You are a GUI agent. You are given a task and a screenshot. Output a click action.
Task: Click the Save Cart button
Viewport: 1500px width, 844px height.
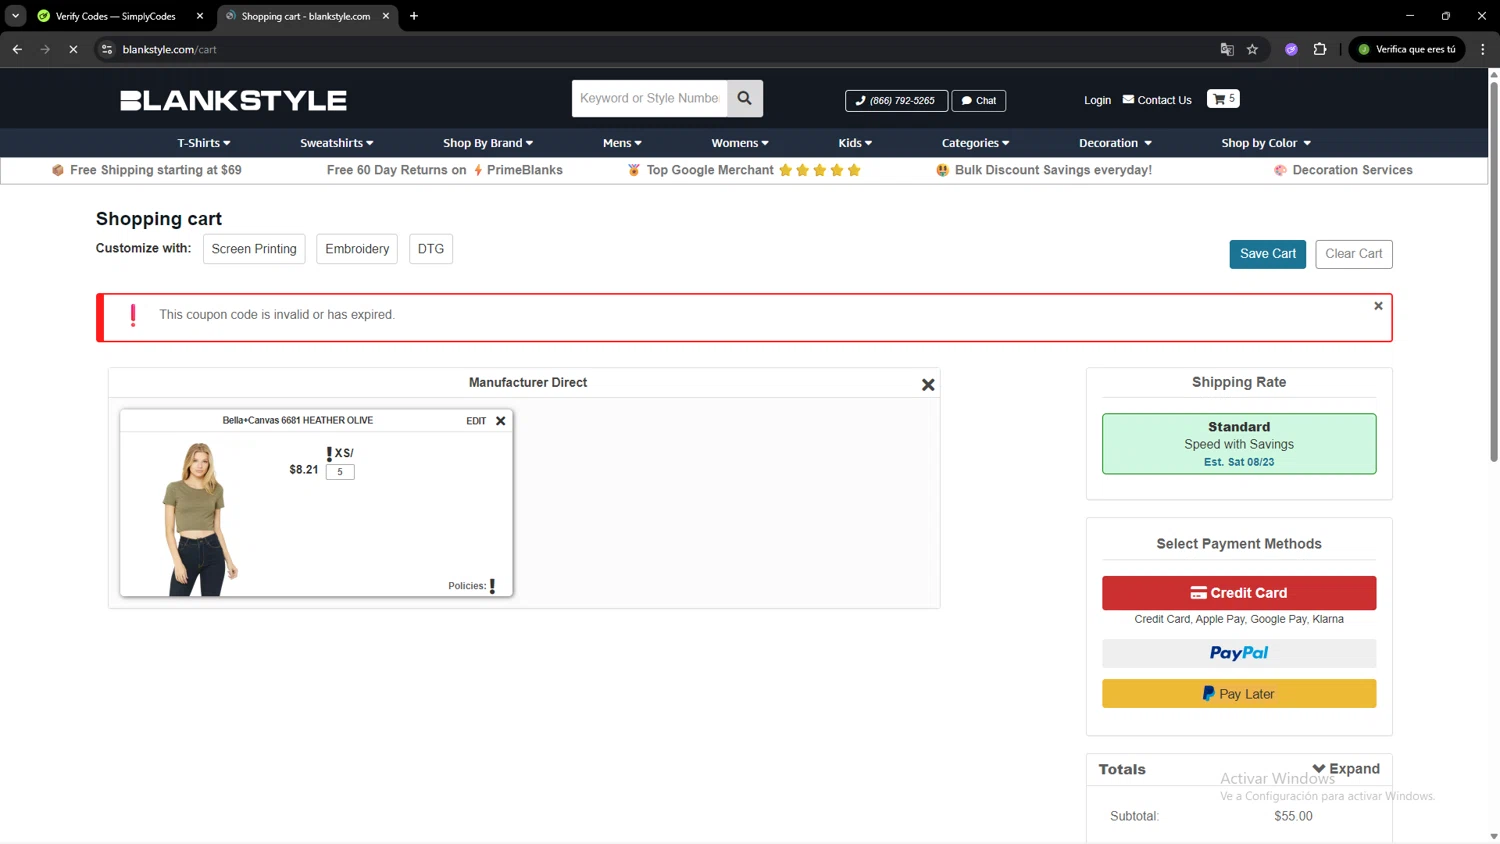click(x=1268, y=254)
